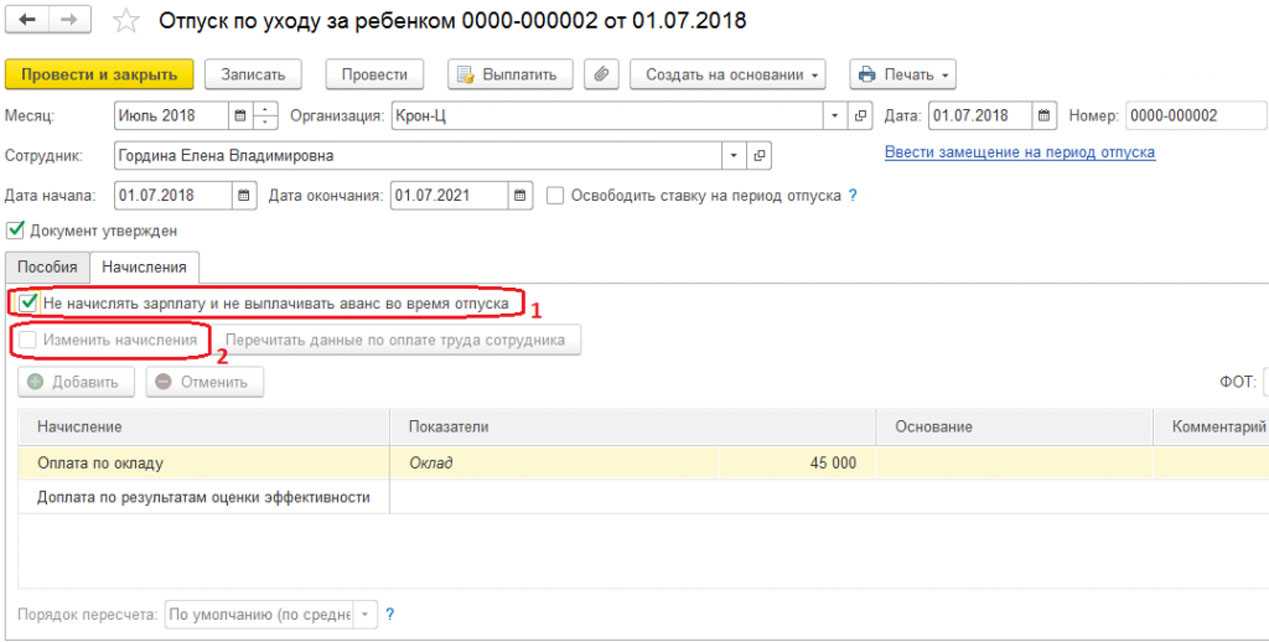This screenshot has width=1269, height=642.
Task: Open Создать на основании dropdown
Action: [x=733, y=74]
